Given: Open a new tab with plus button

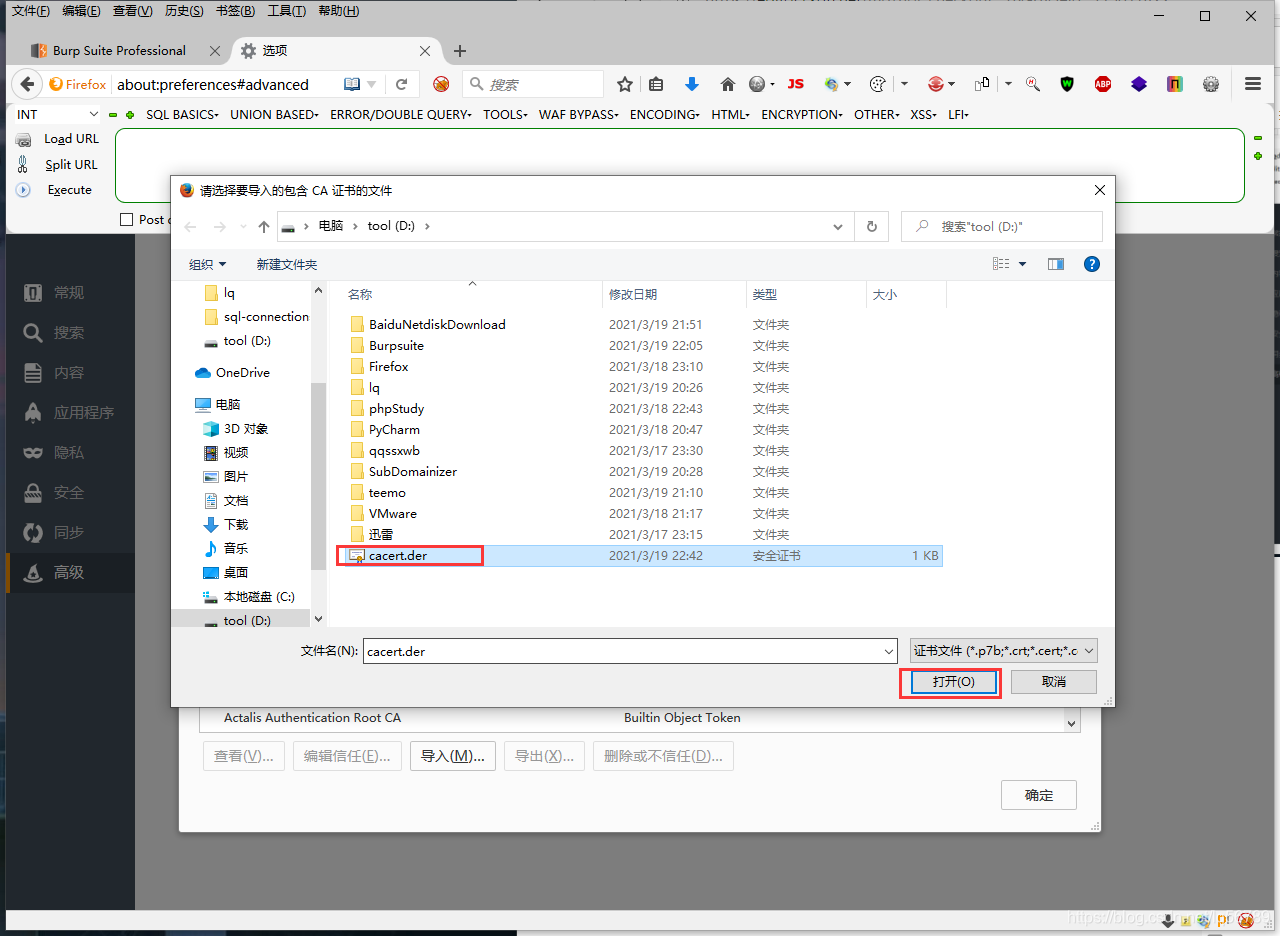Looking at the screenshot, I should click(460, 51).
